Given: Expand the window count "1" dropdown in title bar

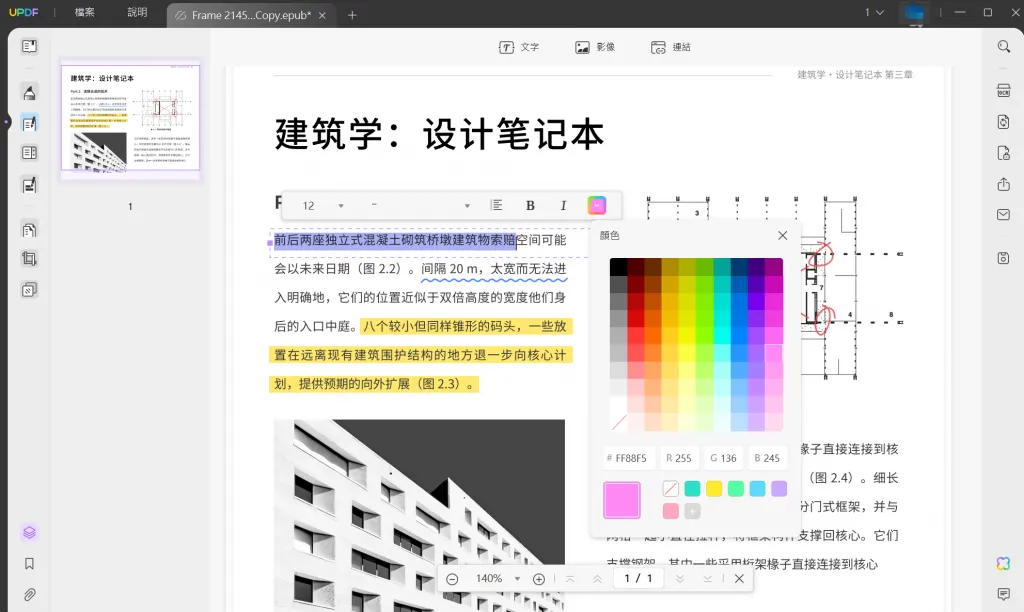Looking at the screenshot, I should [874, 12].
